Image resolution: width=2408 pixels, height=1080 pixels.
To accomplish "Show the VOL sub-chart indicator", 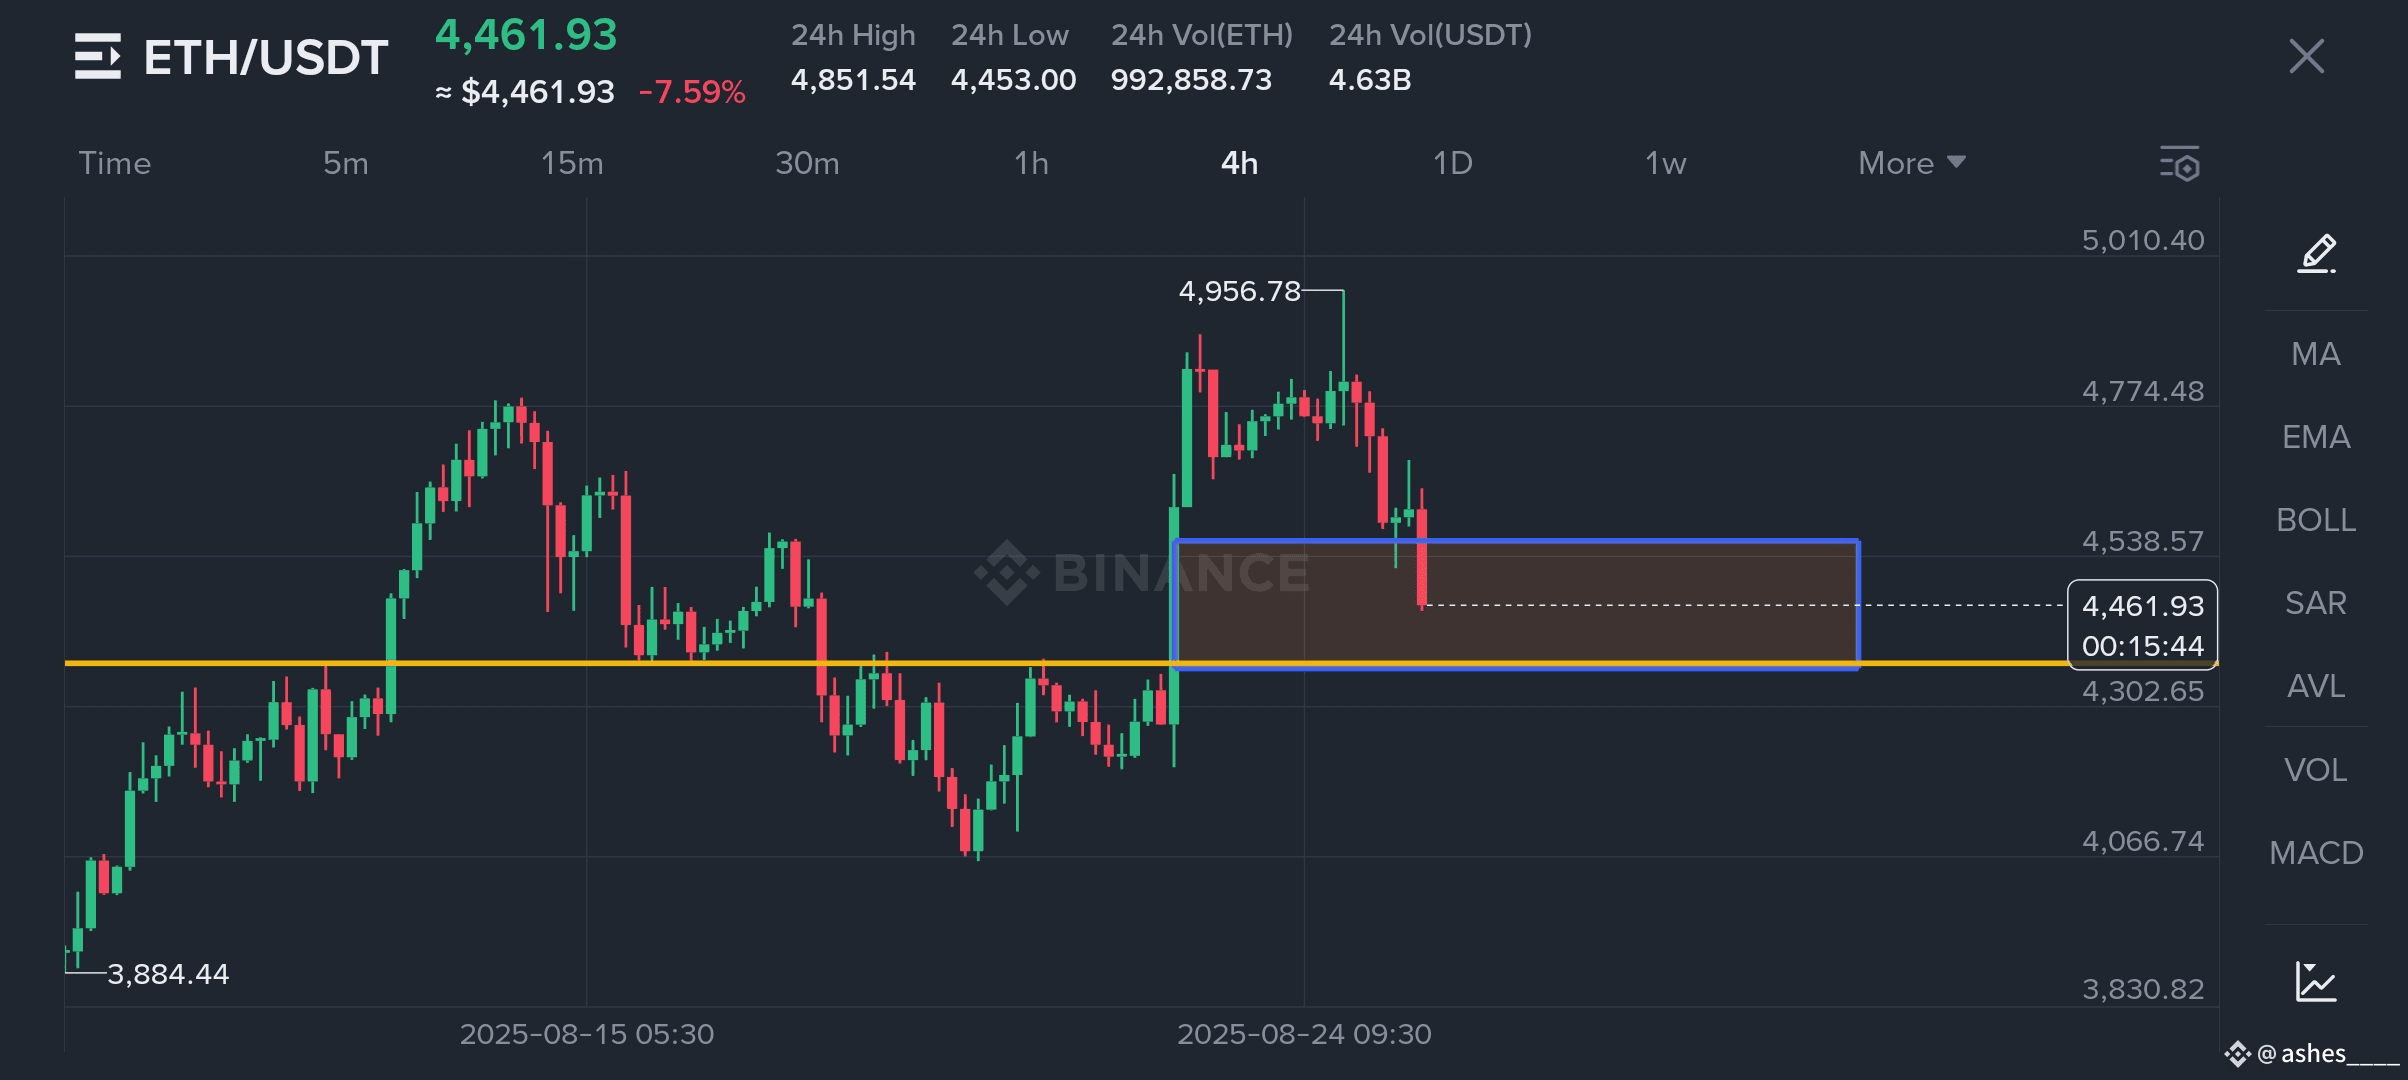I will pyautogui.click(x=2316, y=770).
